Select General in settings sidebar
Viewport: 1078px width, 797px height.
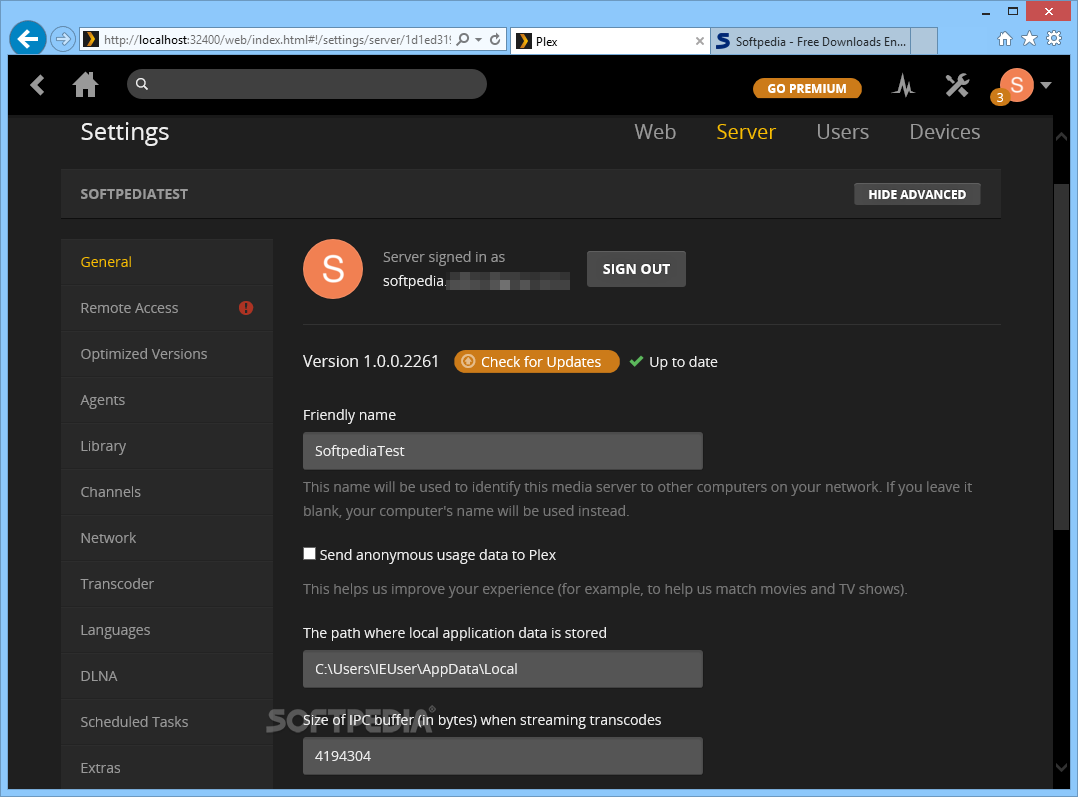(167, 262)
